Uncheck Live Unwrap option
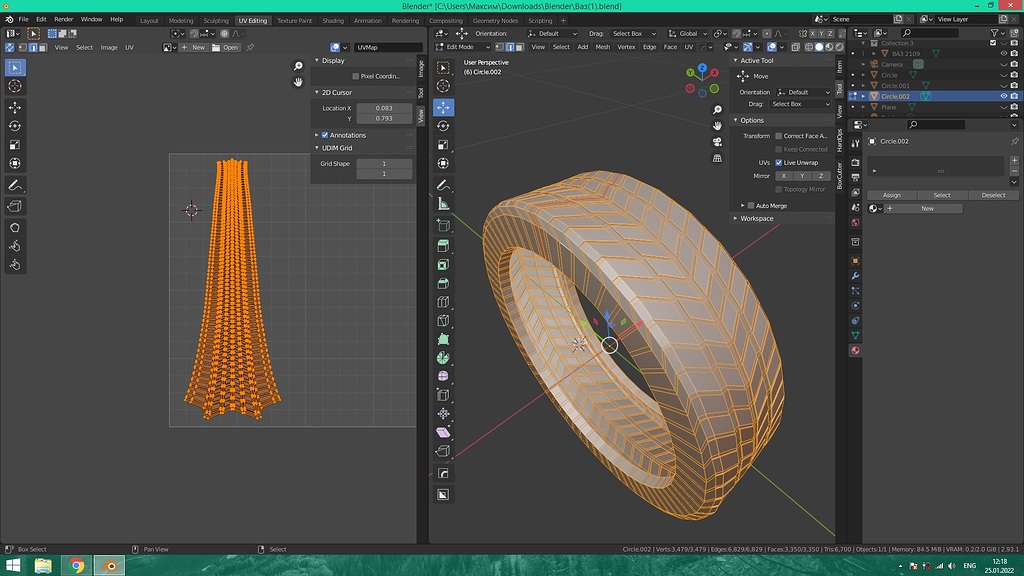1024x576 pixels. tap(778, 163)
